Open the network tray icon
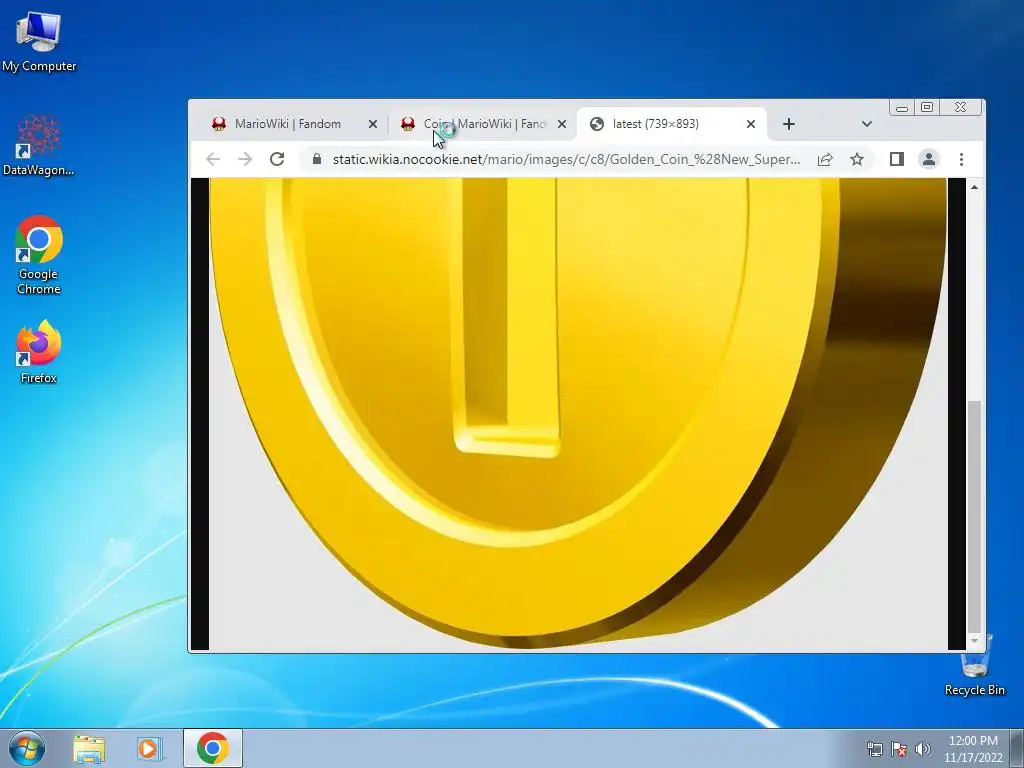The image size is (1024, 768). coord(874,749)
